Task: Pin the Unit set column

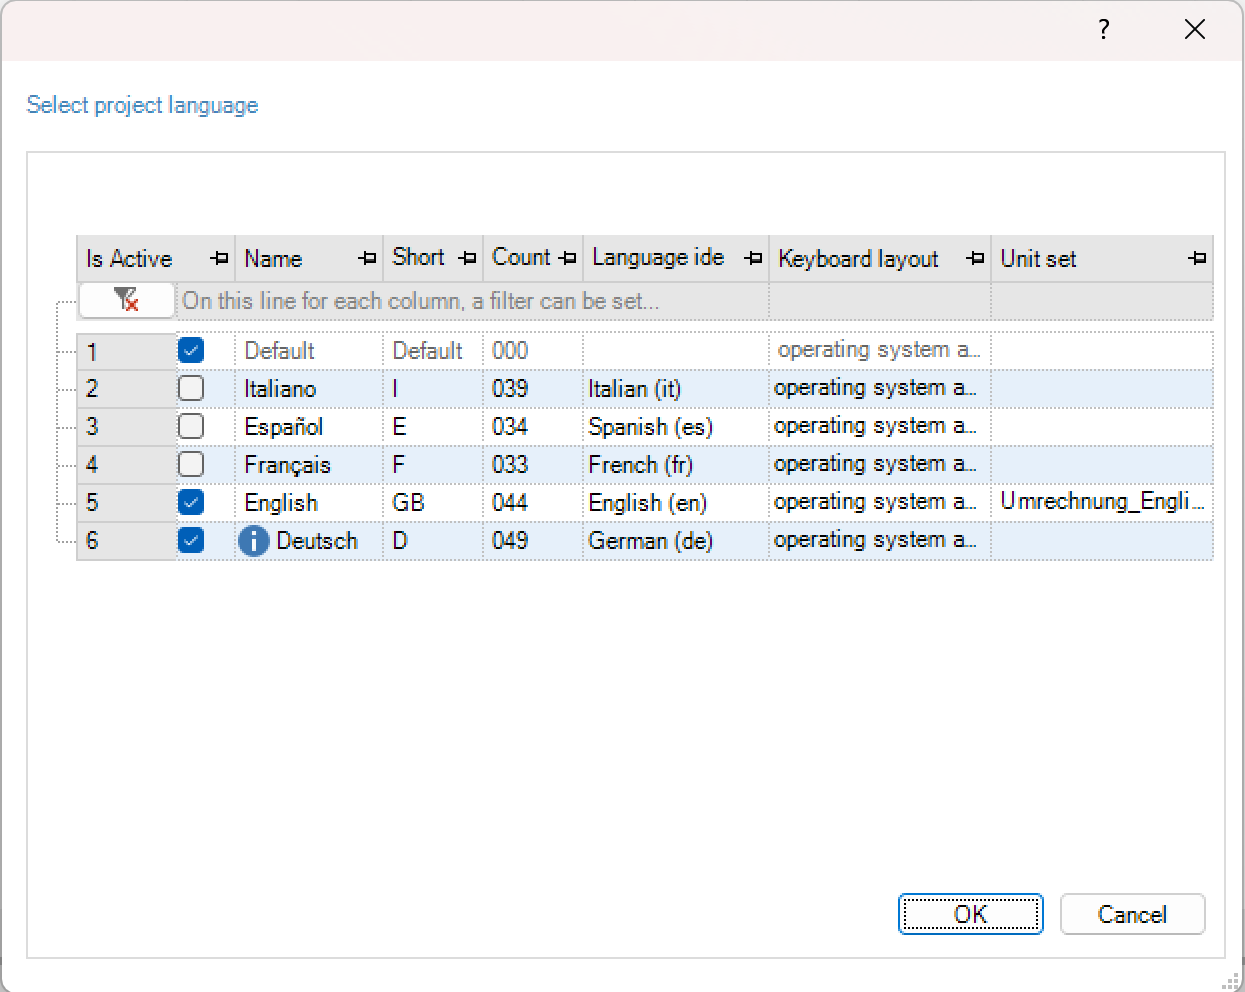Action: pyautogui.click(x=1197, y=259)
